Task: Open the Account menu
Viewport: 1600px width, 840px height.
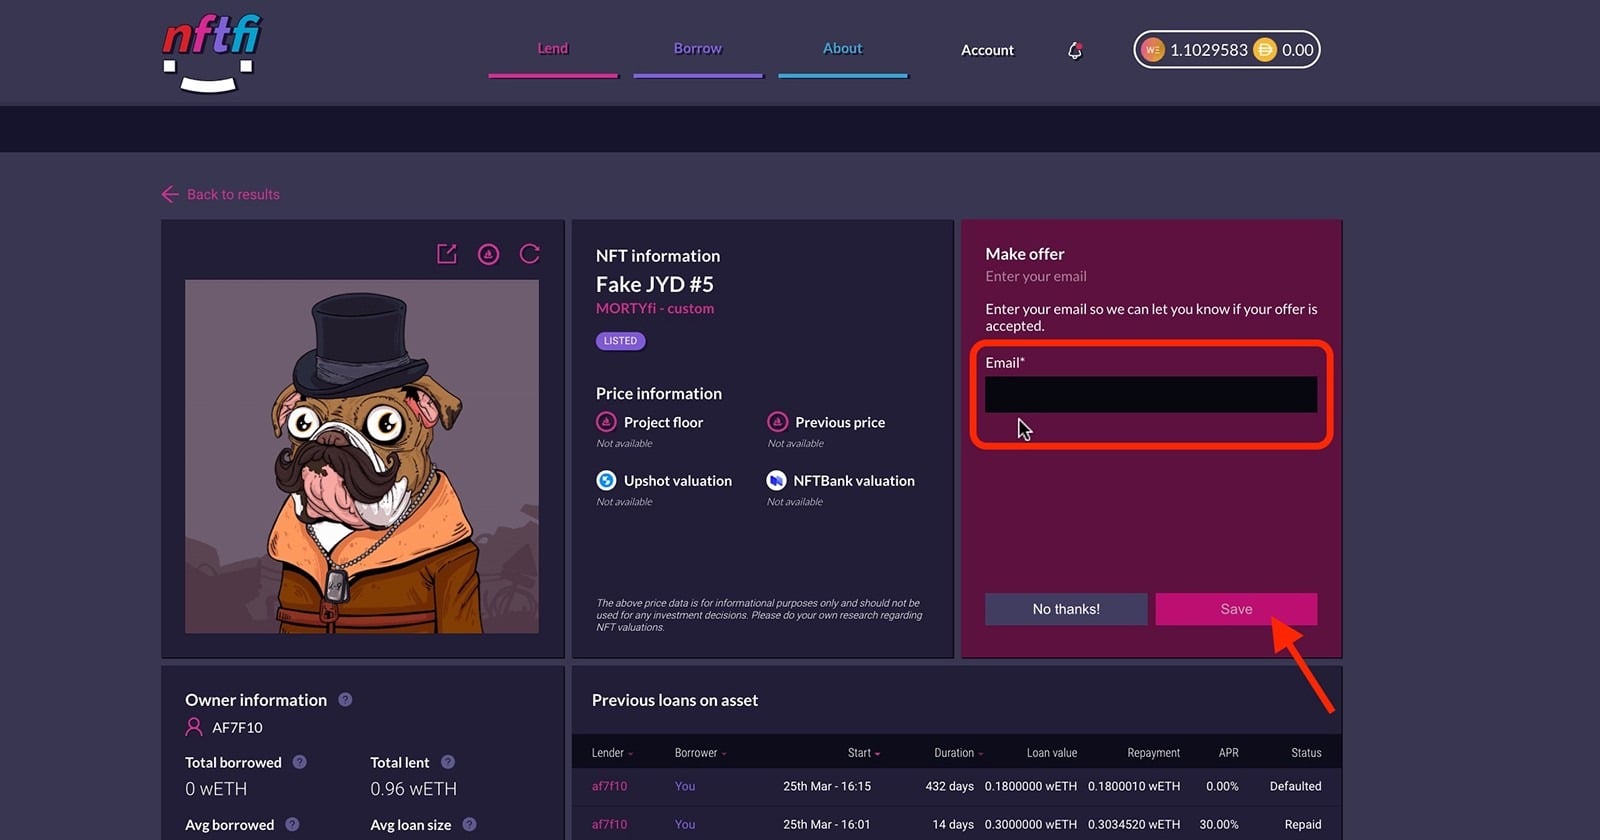Action: tap(987, 50)
